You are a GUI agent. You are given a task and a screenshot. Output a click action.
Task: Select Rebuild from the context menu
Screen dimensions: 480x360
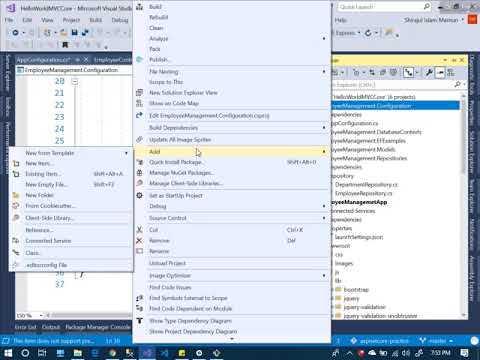(x=158, y=17)
